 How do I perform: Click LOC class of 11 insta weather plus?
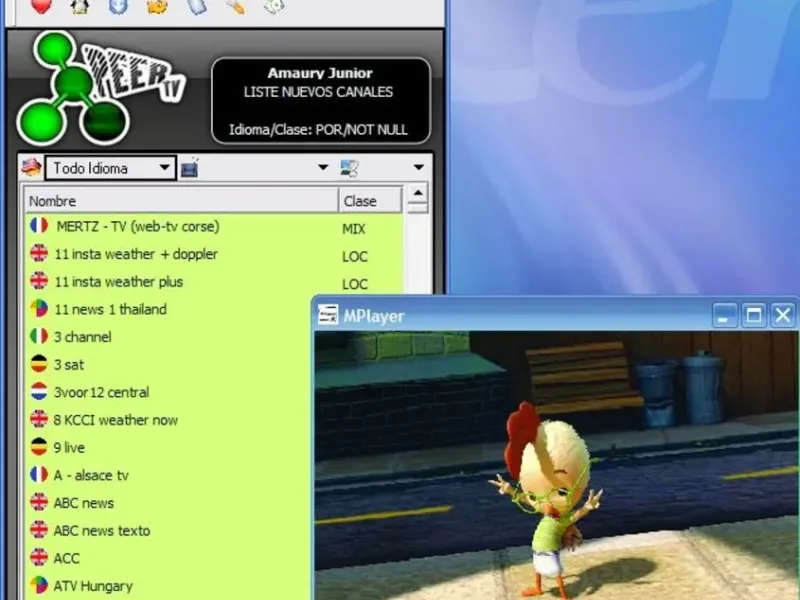click(355, 284)
